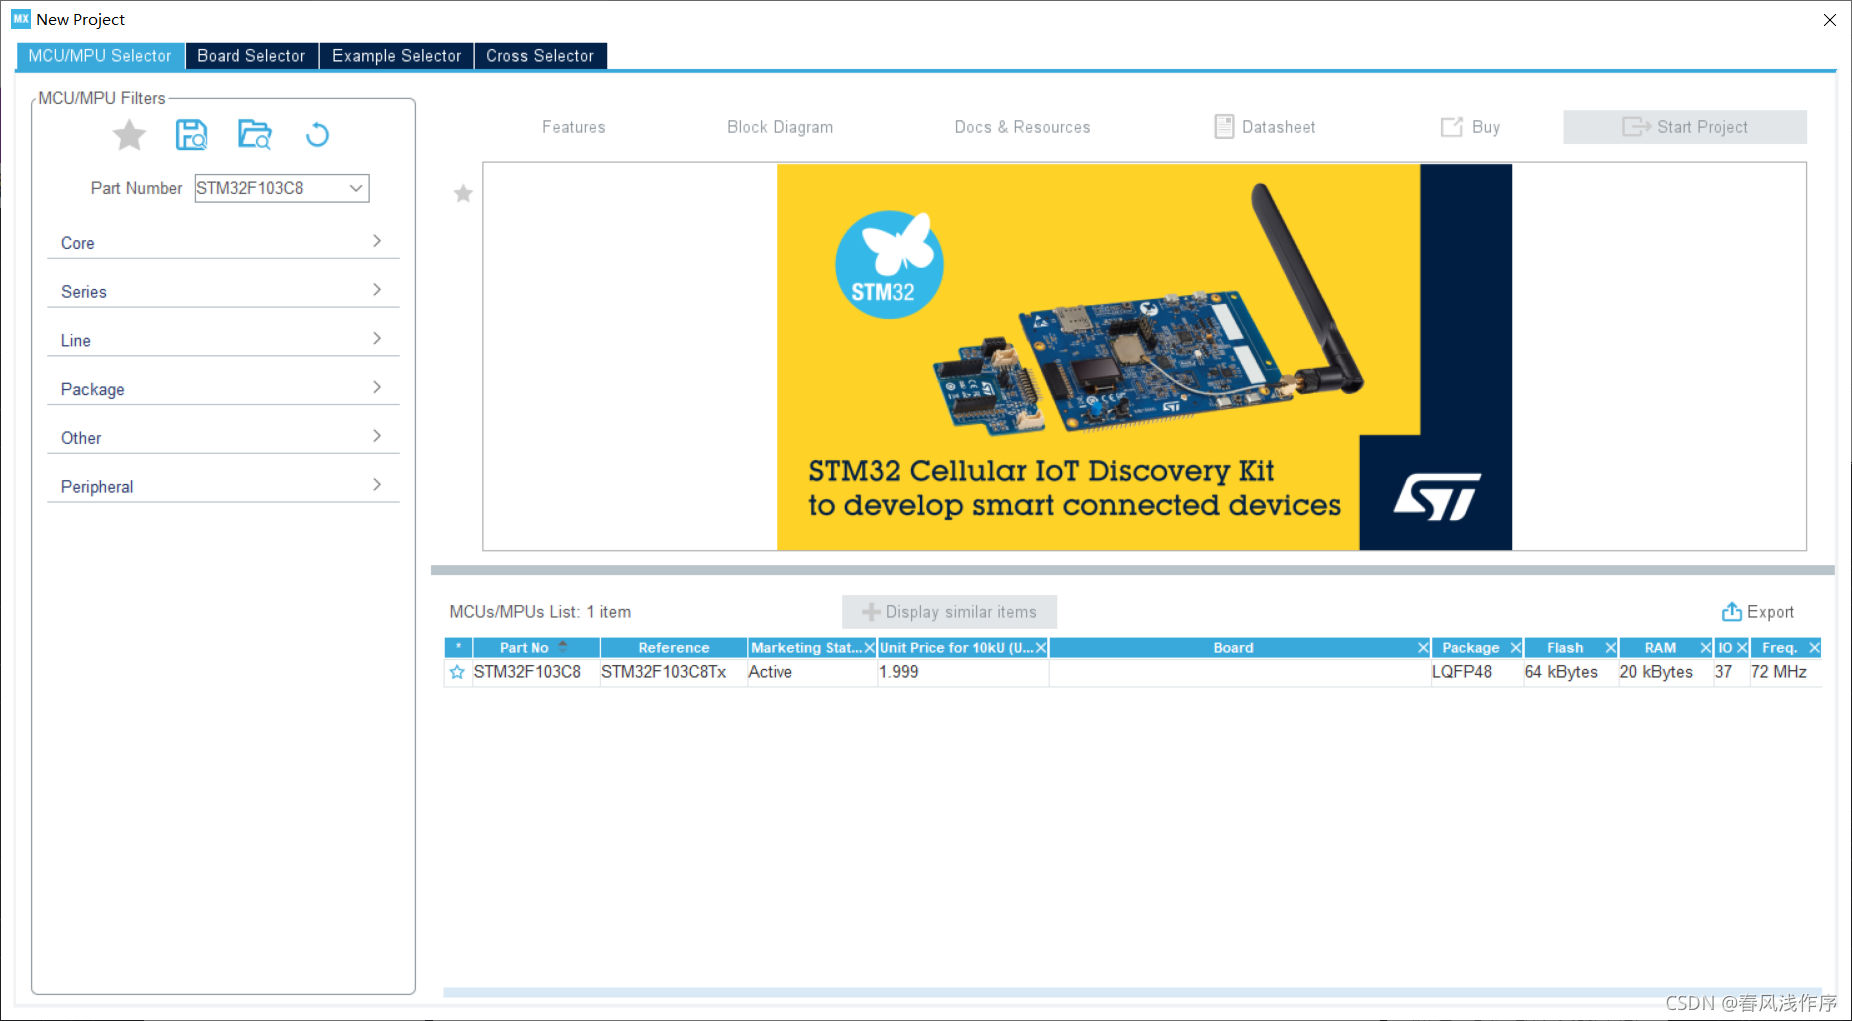Expand the Line filter section
This screenshot has width=1852, height=1021.
point(223,340)
